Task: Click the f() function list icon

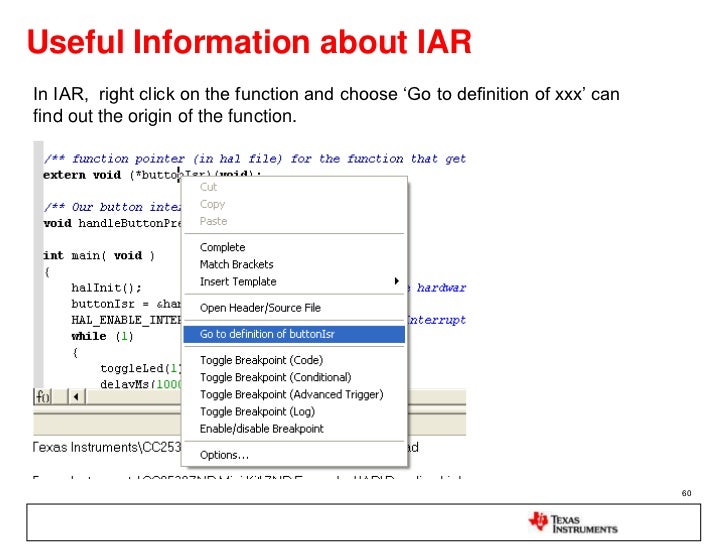Action: [43, 397]
